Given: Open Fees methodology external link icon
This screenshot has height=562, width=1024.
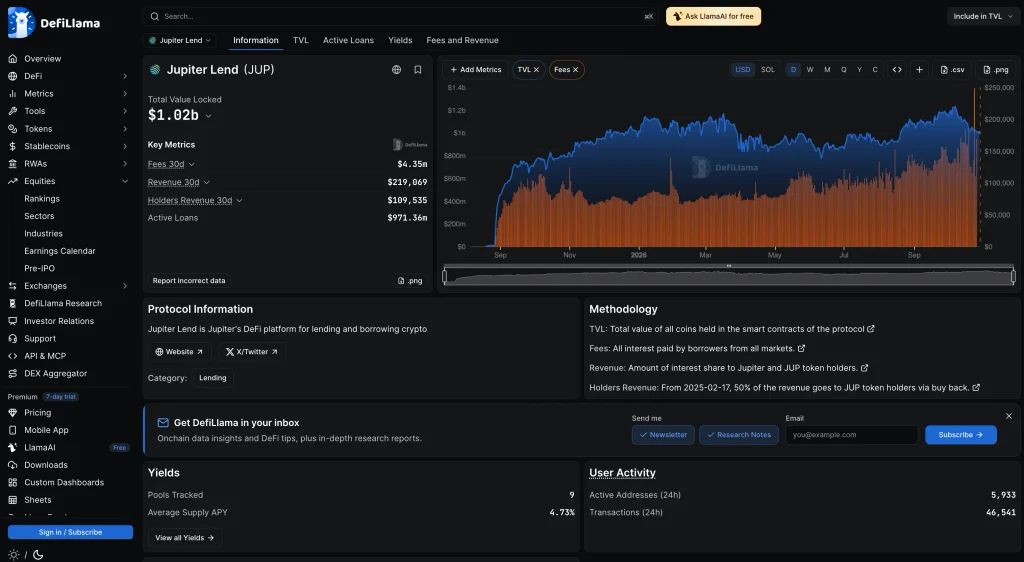Looking at the screenshot, I should click(x=801, y=349).
